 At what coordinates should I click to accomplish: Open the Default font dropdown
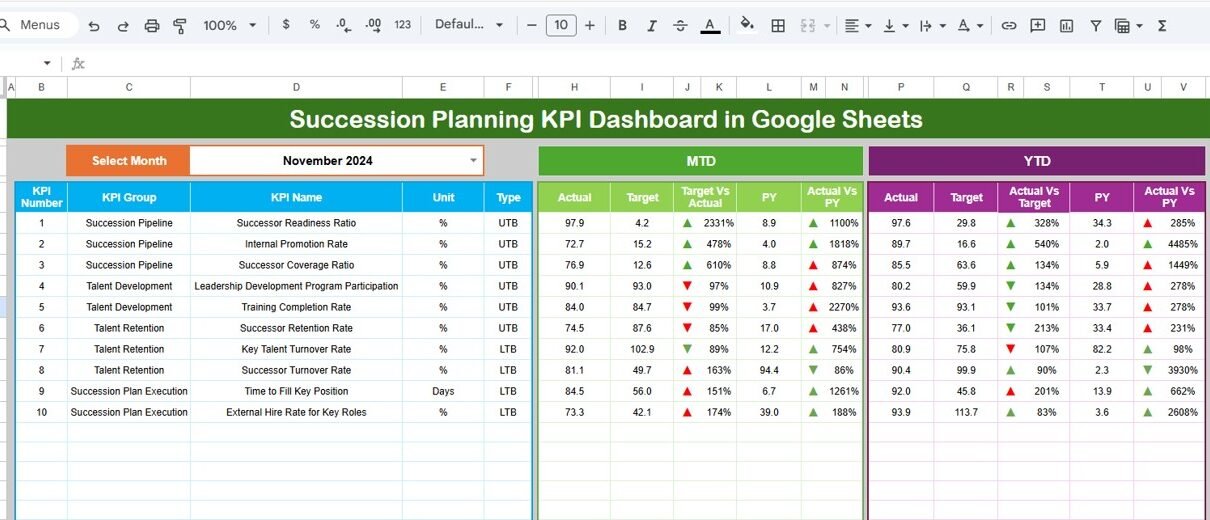[469, 25]
